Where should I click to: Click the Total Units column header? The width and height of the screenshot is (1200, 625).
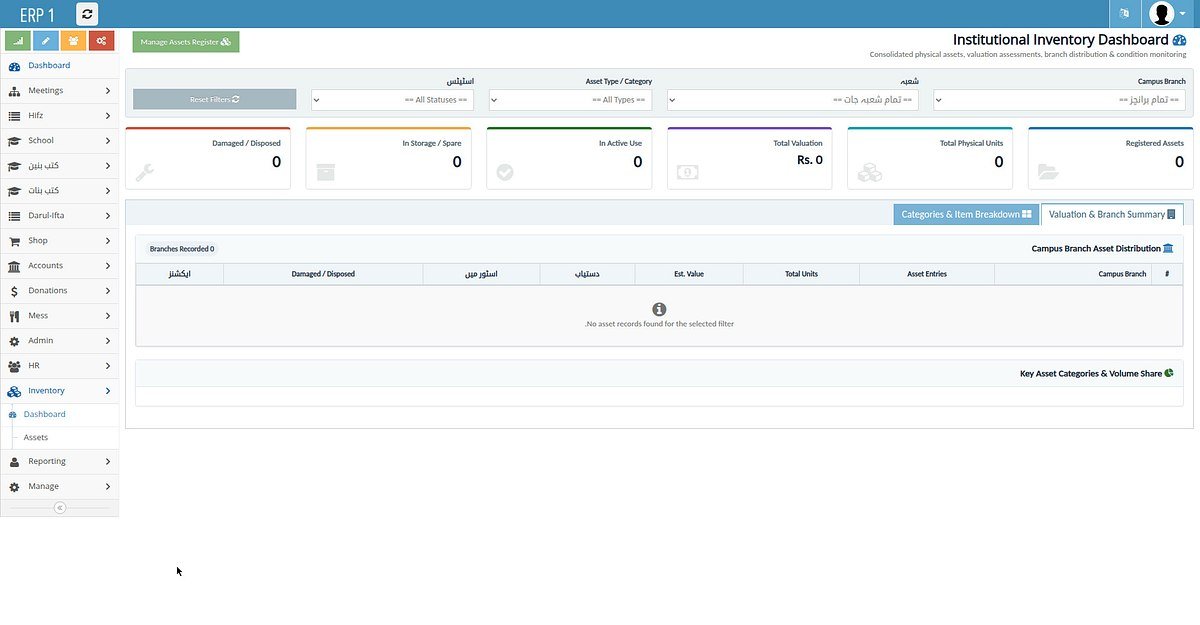point(801,274)
